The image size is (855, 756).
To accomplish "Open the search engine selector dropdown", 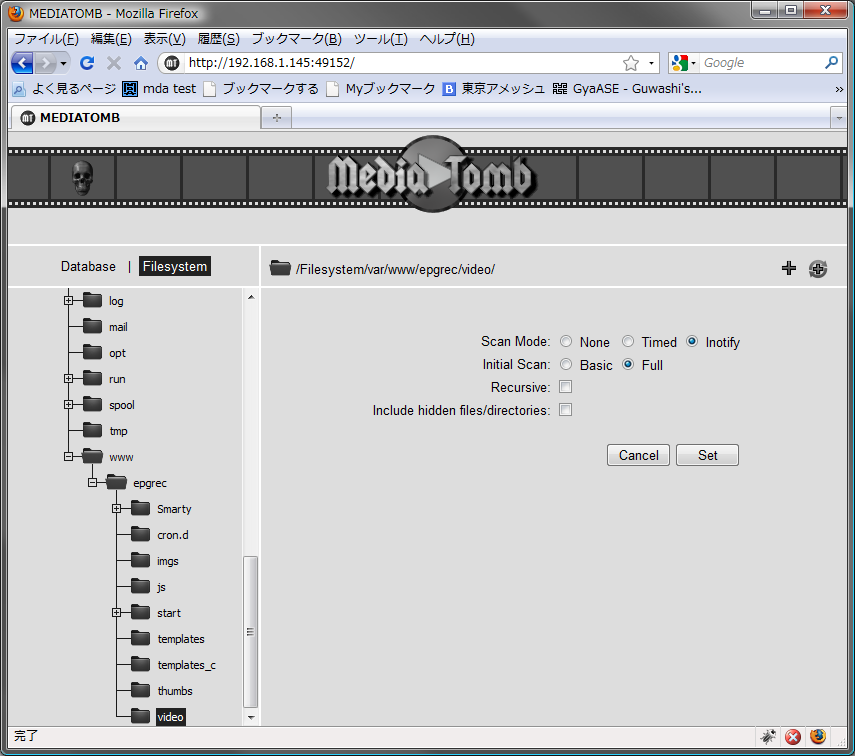I will pyautogui.click(x=694, y=63).
